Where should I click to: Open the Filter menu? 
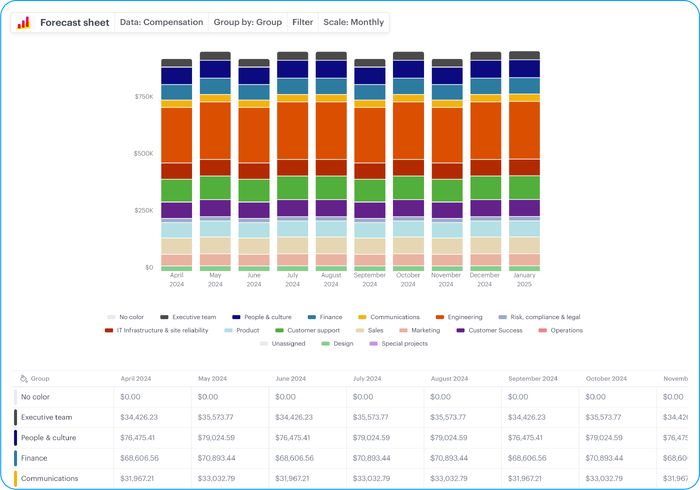302,22
